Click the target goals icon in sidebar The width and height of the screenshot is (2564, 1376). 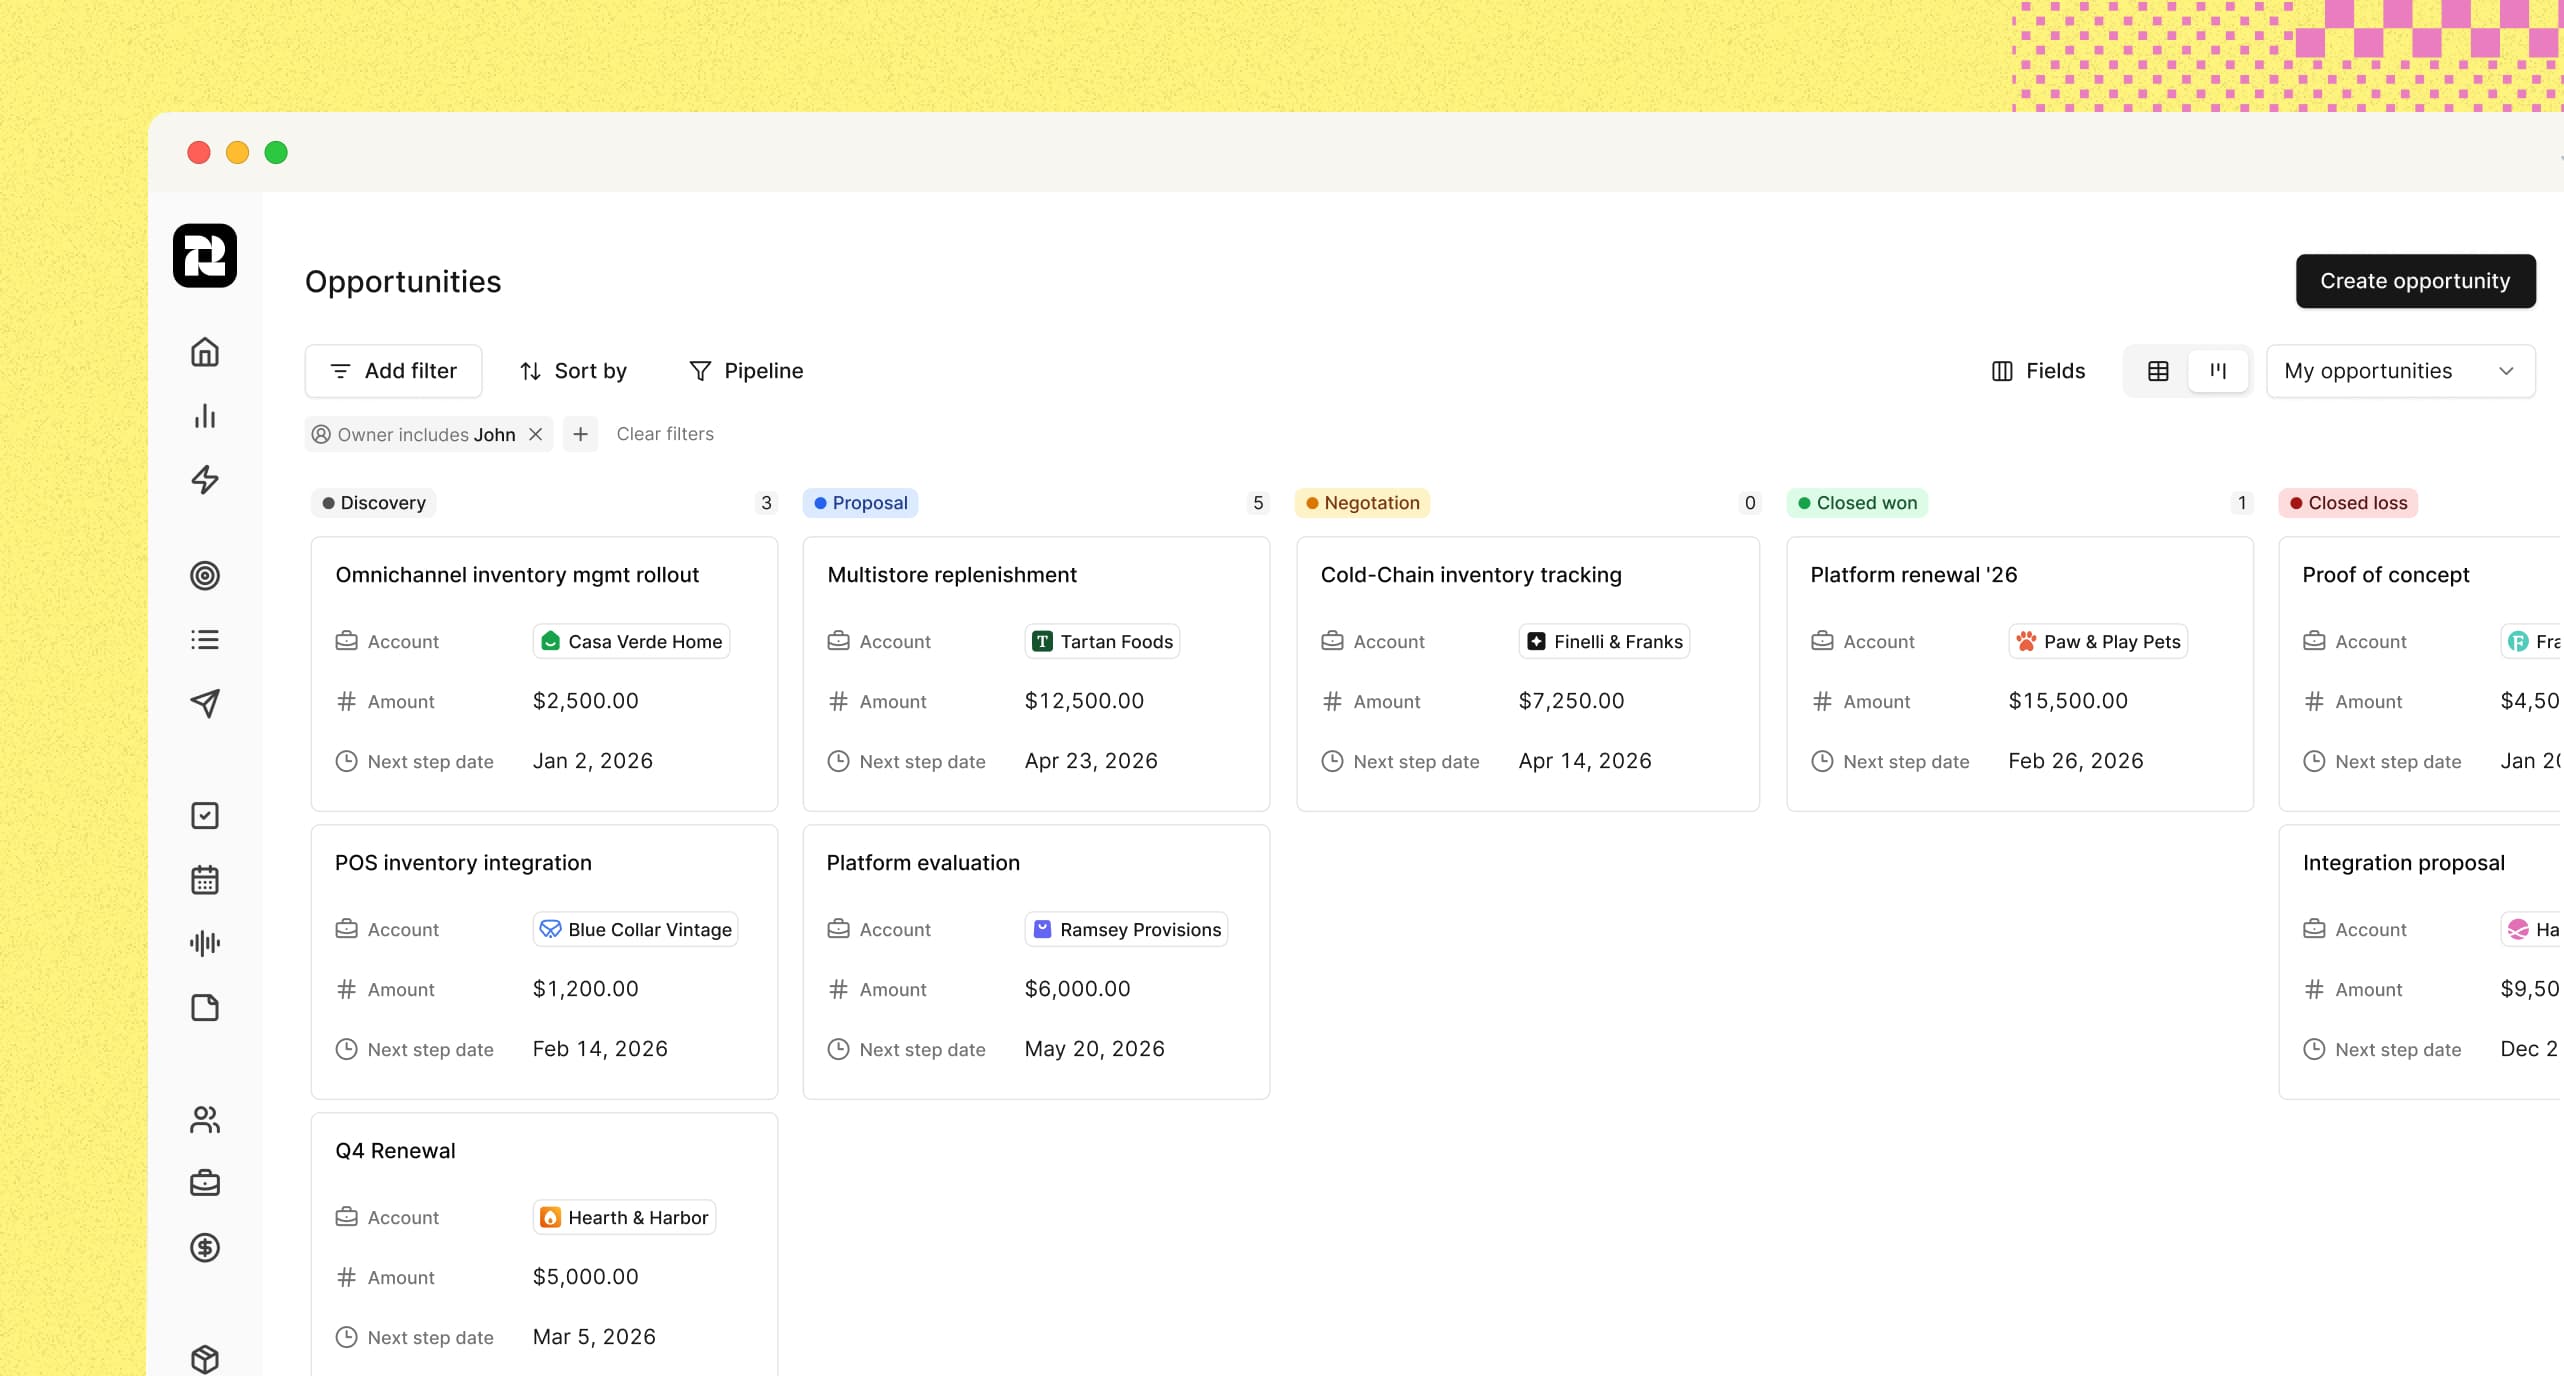[204, 575]
